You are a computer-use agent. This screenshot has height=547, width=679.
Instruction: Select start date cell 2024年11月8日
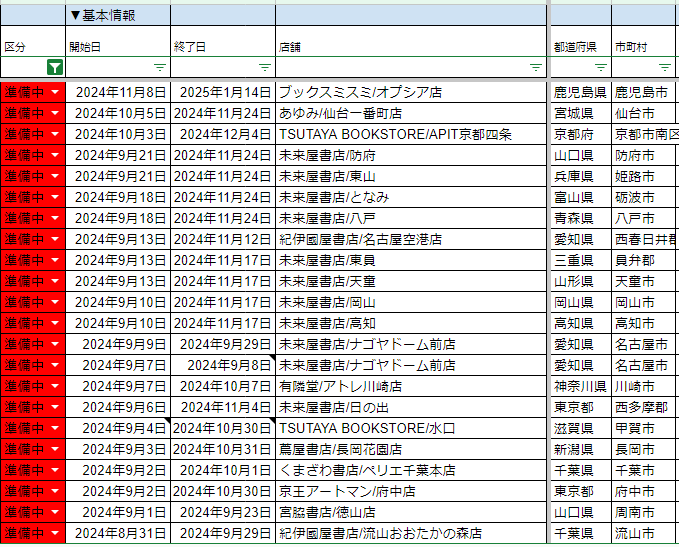118,92
